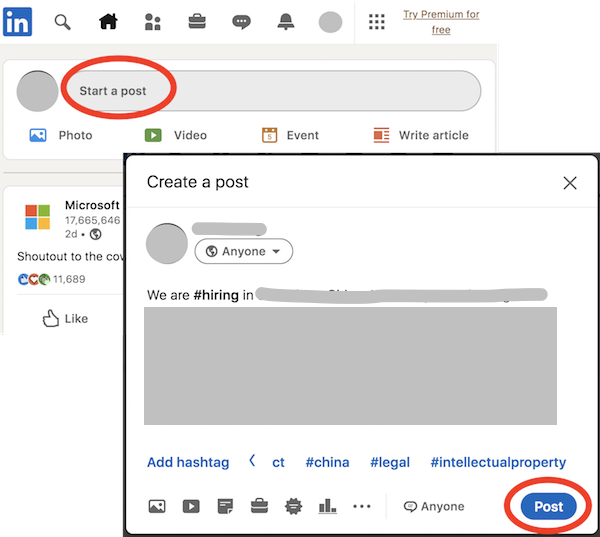Open the Messaging chat bubble icon
600x537 pixels.
241,22
